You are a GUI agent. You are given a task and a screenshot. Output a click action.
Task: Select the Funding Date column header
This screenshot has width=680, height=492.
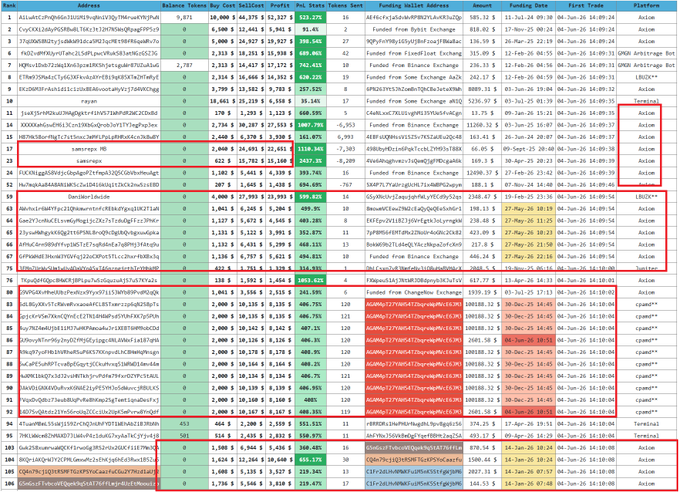pyautogui.click(x=529, y=6)
